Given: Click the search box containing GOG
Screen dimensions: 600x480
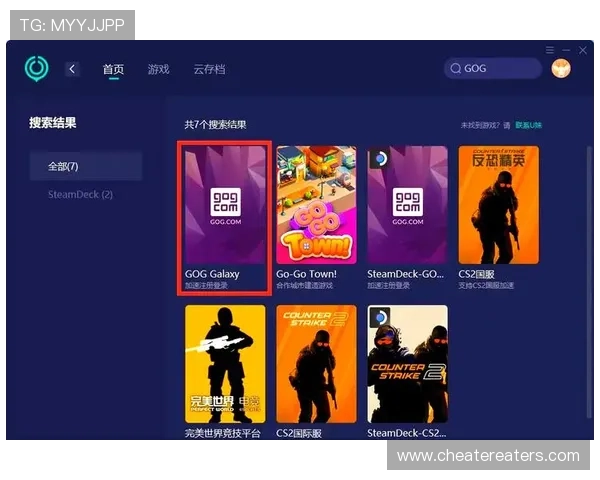Looking at the screenshot, I should click(x=493, y=69).
